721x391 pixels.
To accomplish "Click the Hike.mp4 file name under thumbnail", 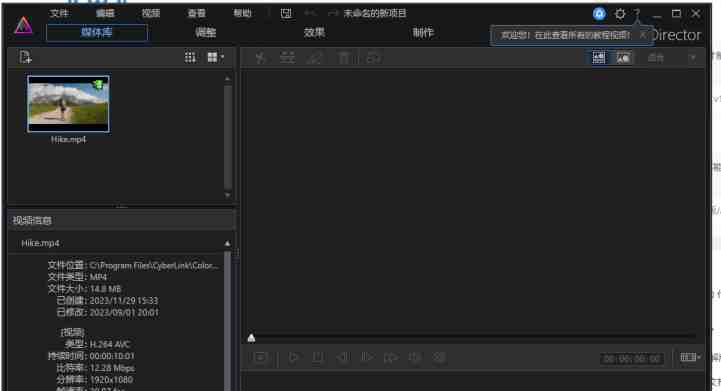I will click(x=69, y=140).
